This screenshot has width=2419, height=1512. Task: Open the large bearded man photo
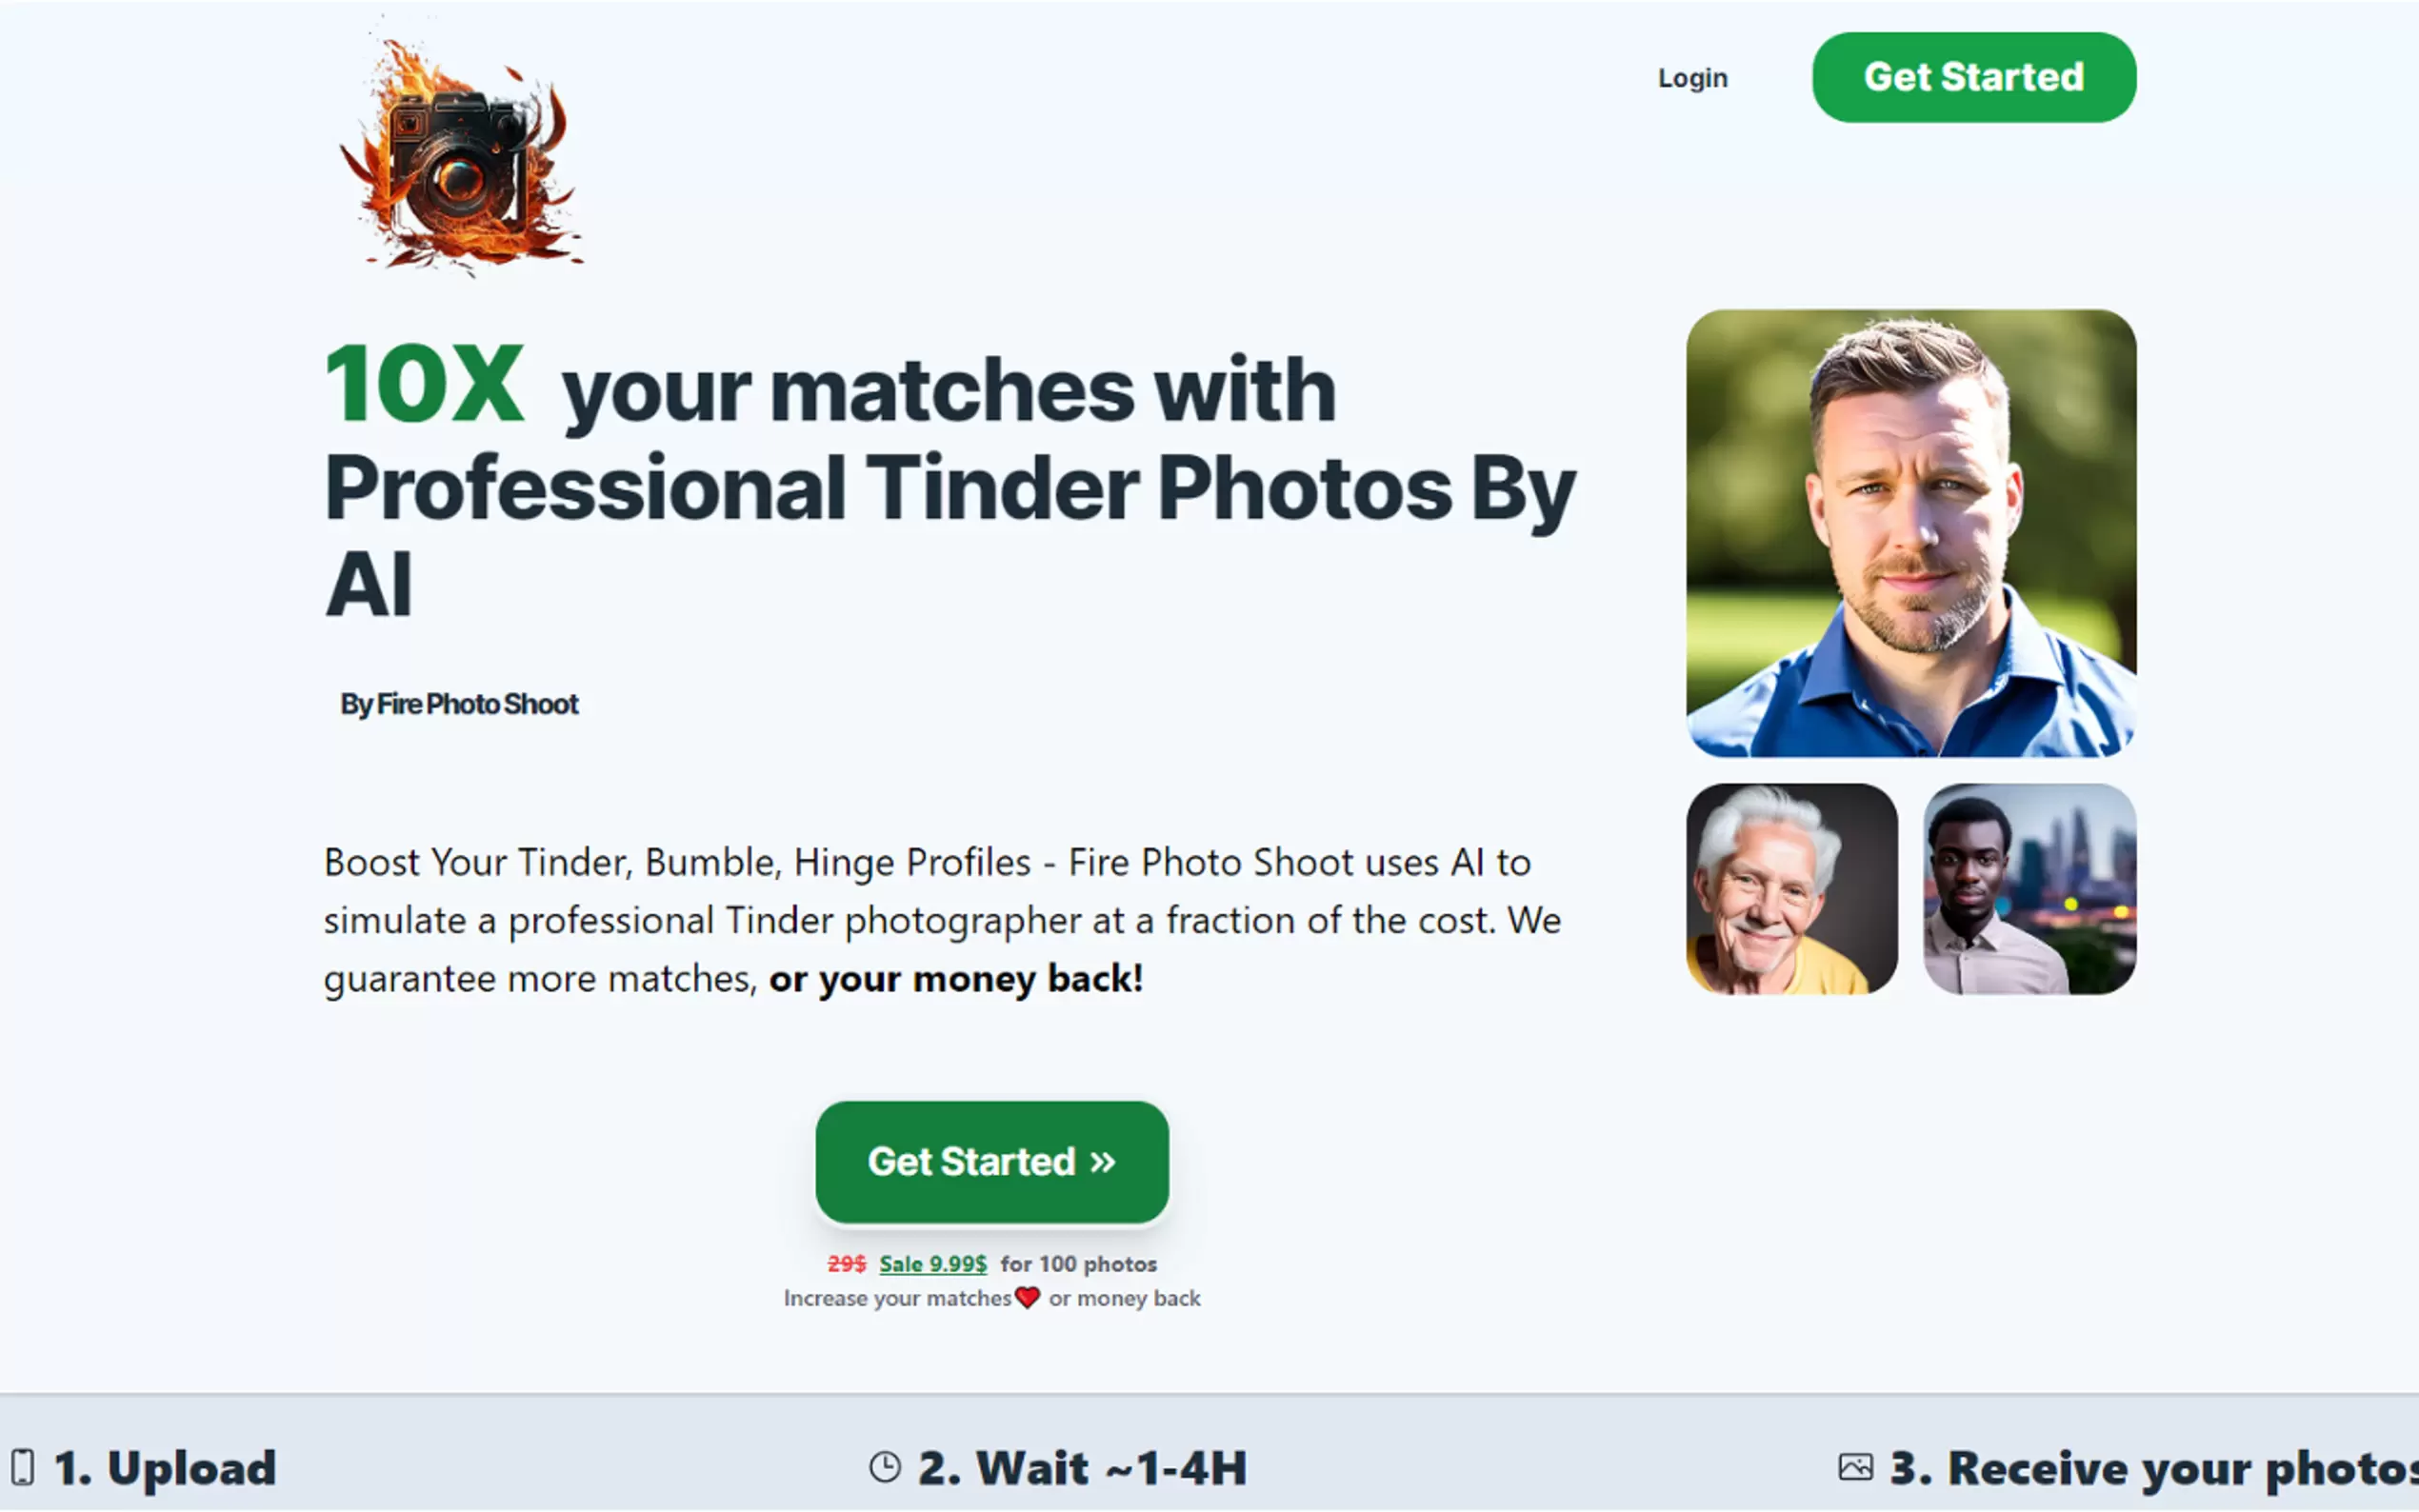pyautogui.click(x=1911, y=533)
